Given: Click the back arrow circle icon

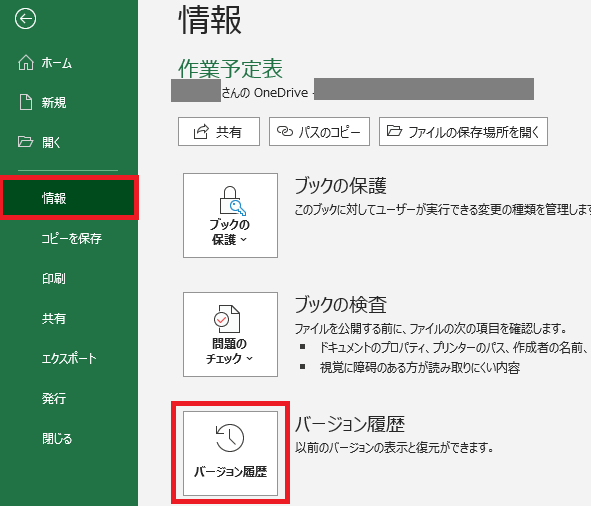Looking at the screenshot, I should coord(25,19).
